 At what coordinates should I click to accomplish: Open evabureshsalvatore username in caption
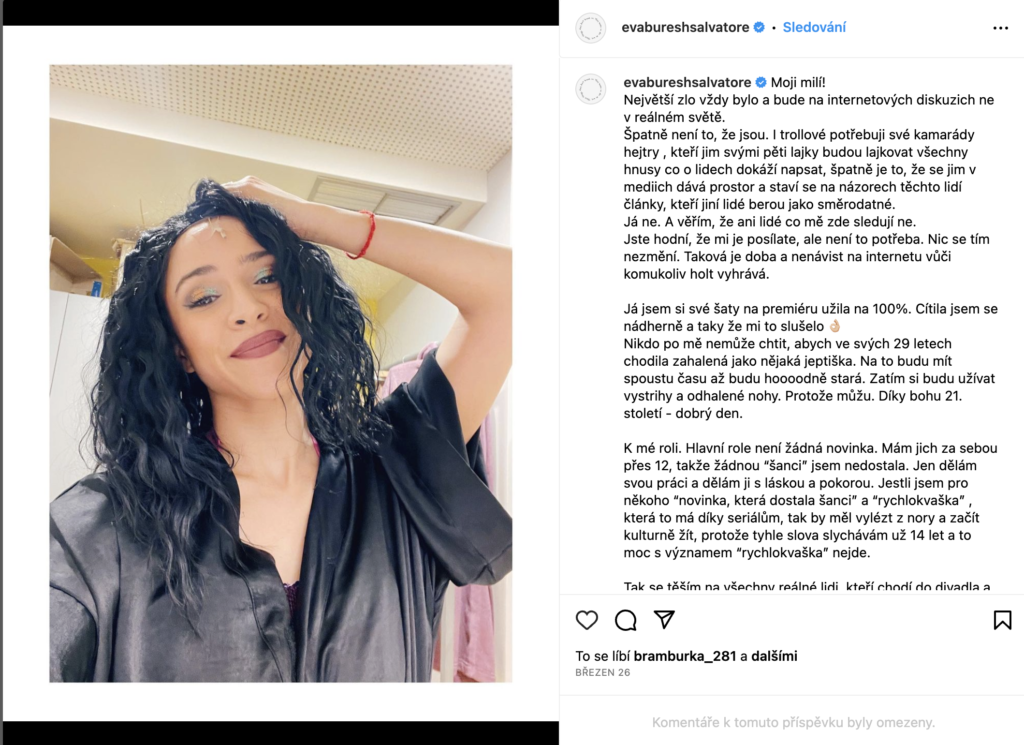[687, 82]
